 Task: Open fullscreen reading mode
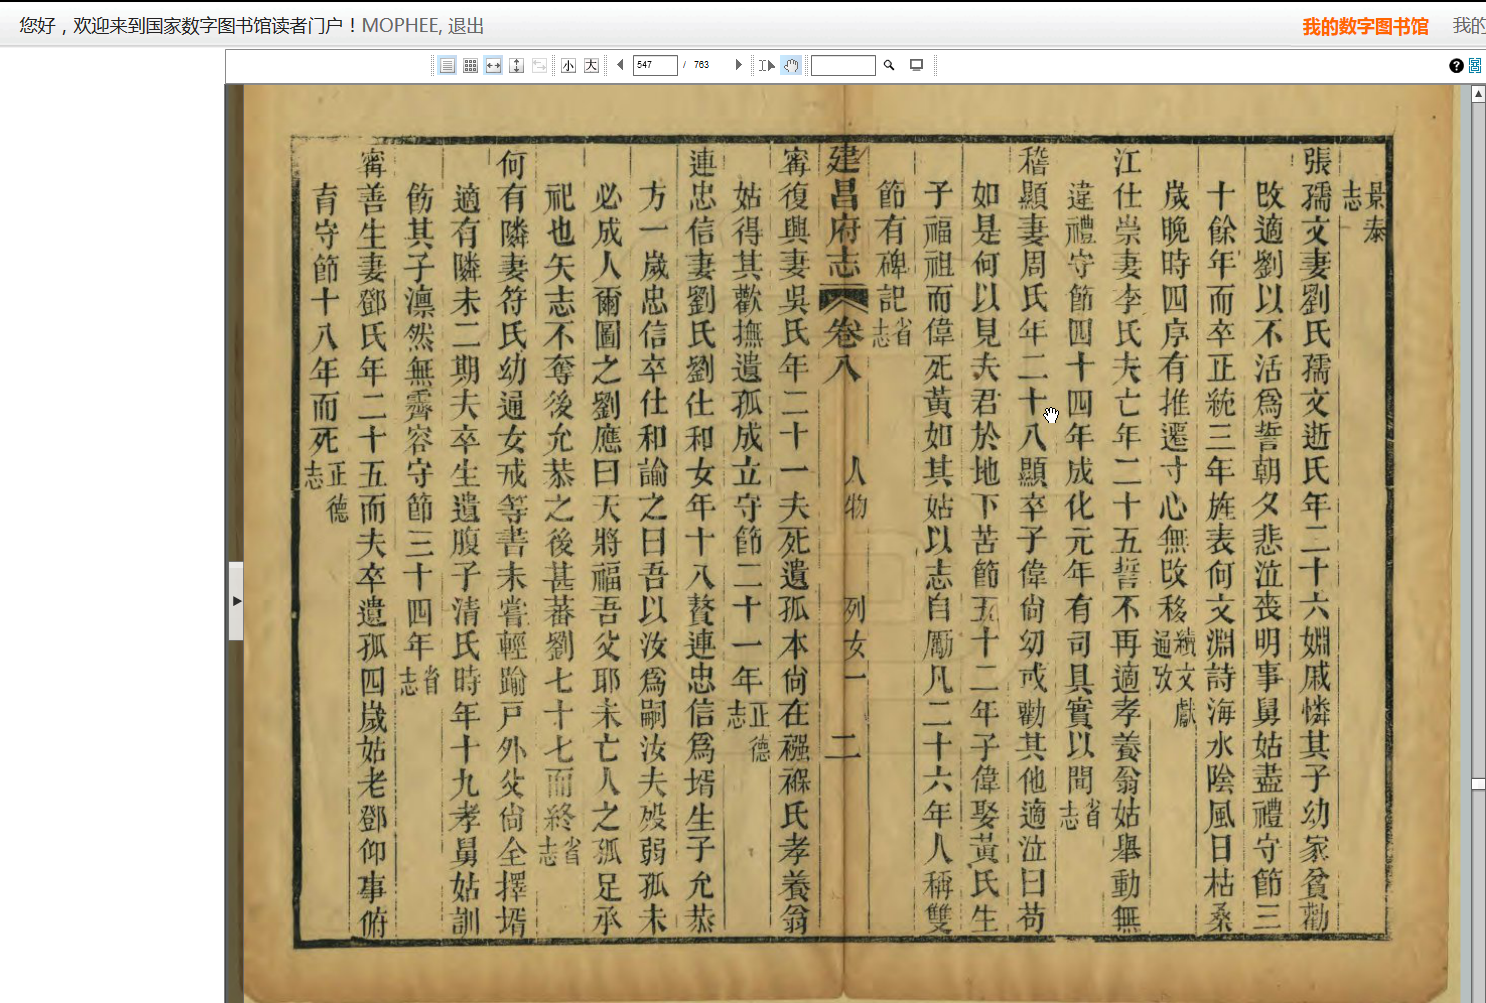916,65
